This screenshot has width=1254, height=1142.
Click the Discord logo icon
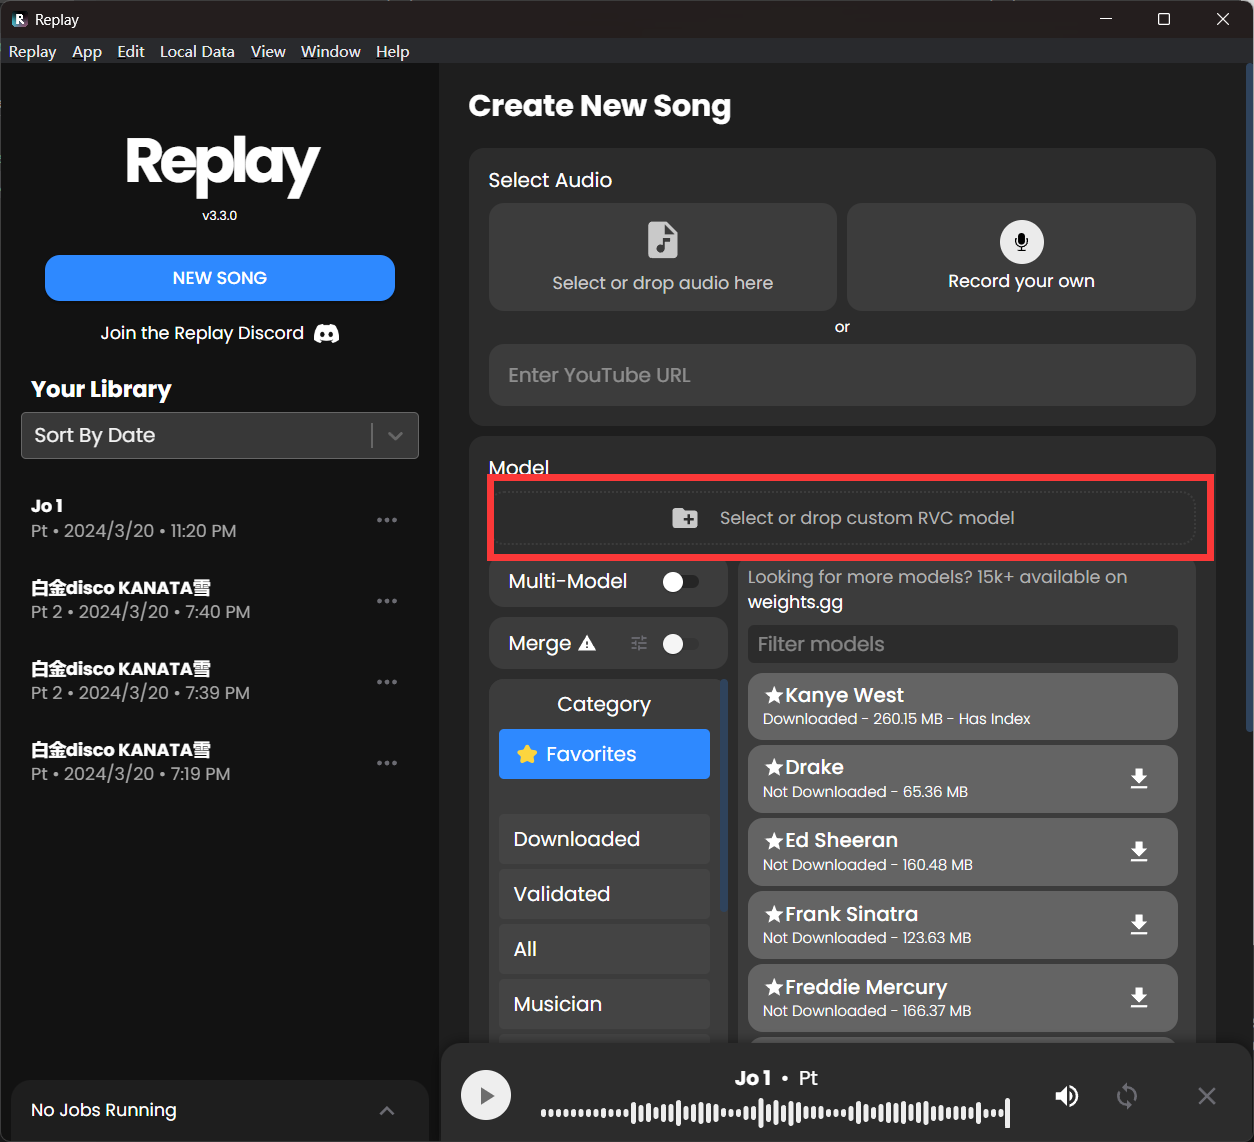click(326, 333)
